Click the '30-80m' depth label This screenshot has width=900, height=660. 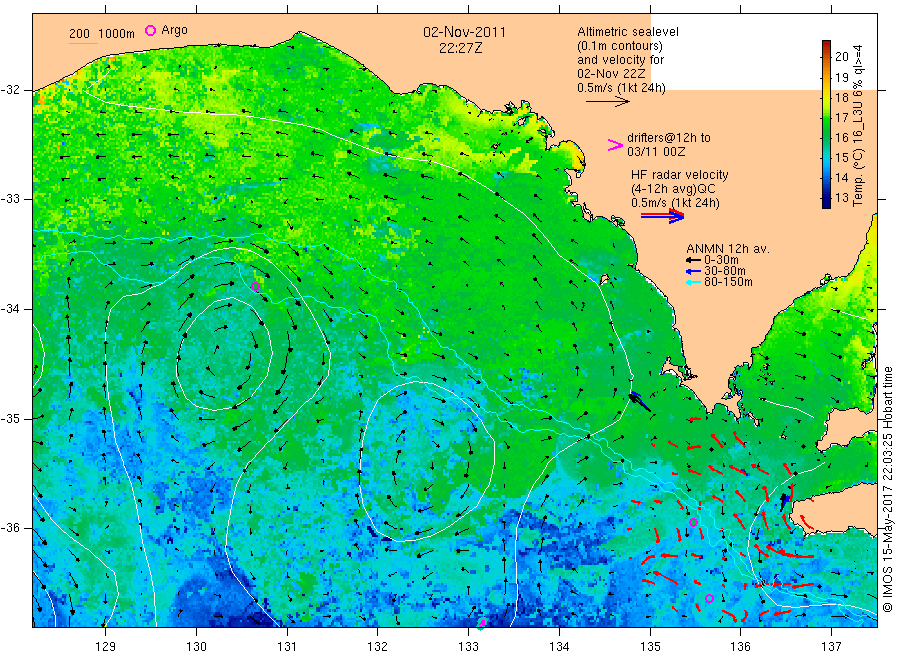click(724, 271)
